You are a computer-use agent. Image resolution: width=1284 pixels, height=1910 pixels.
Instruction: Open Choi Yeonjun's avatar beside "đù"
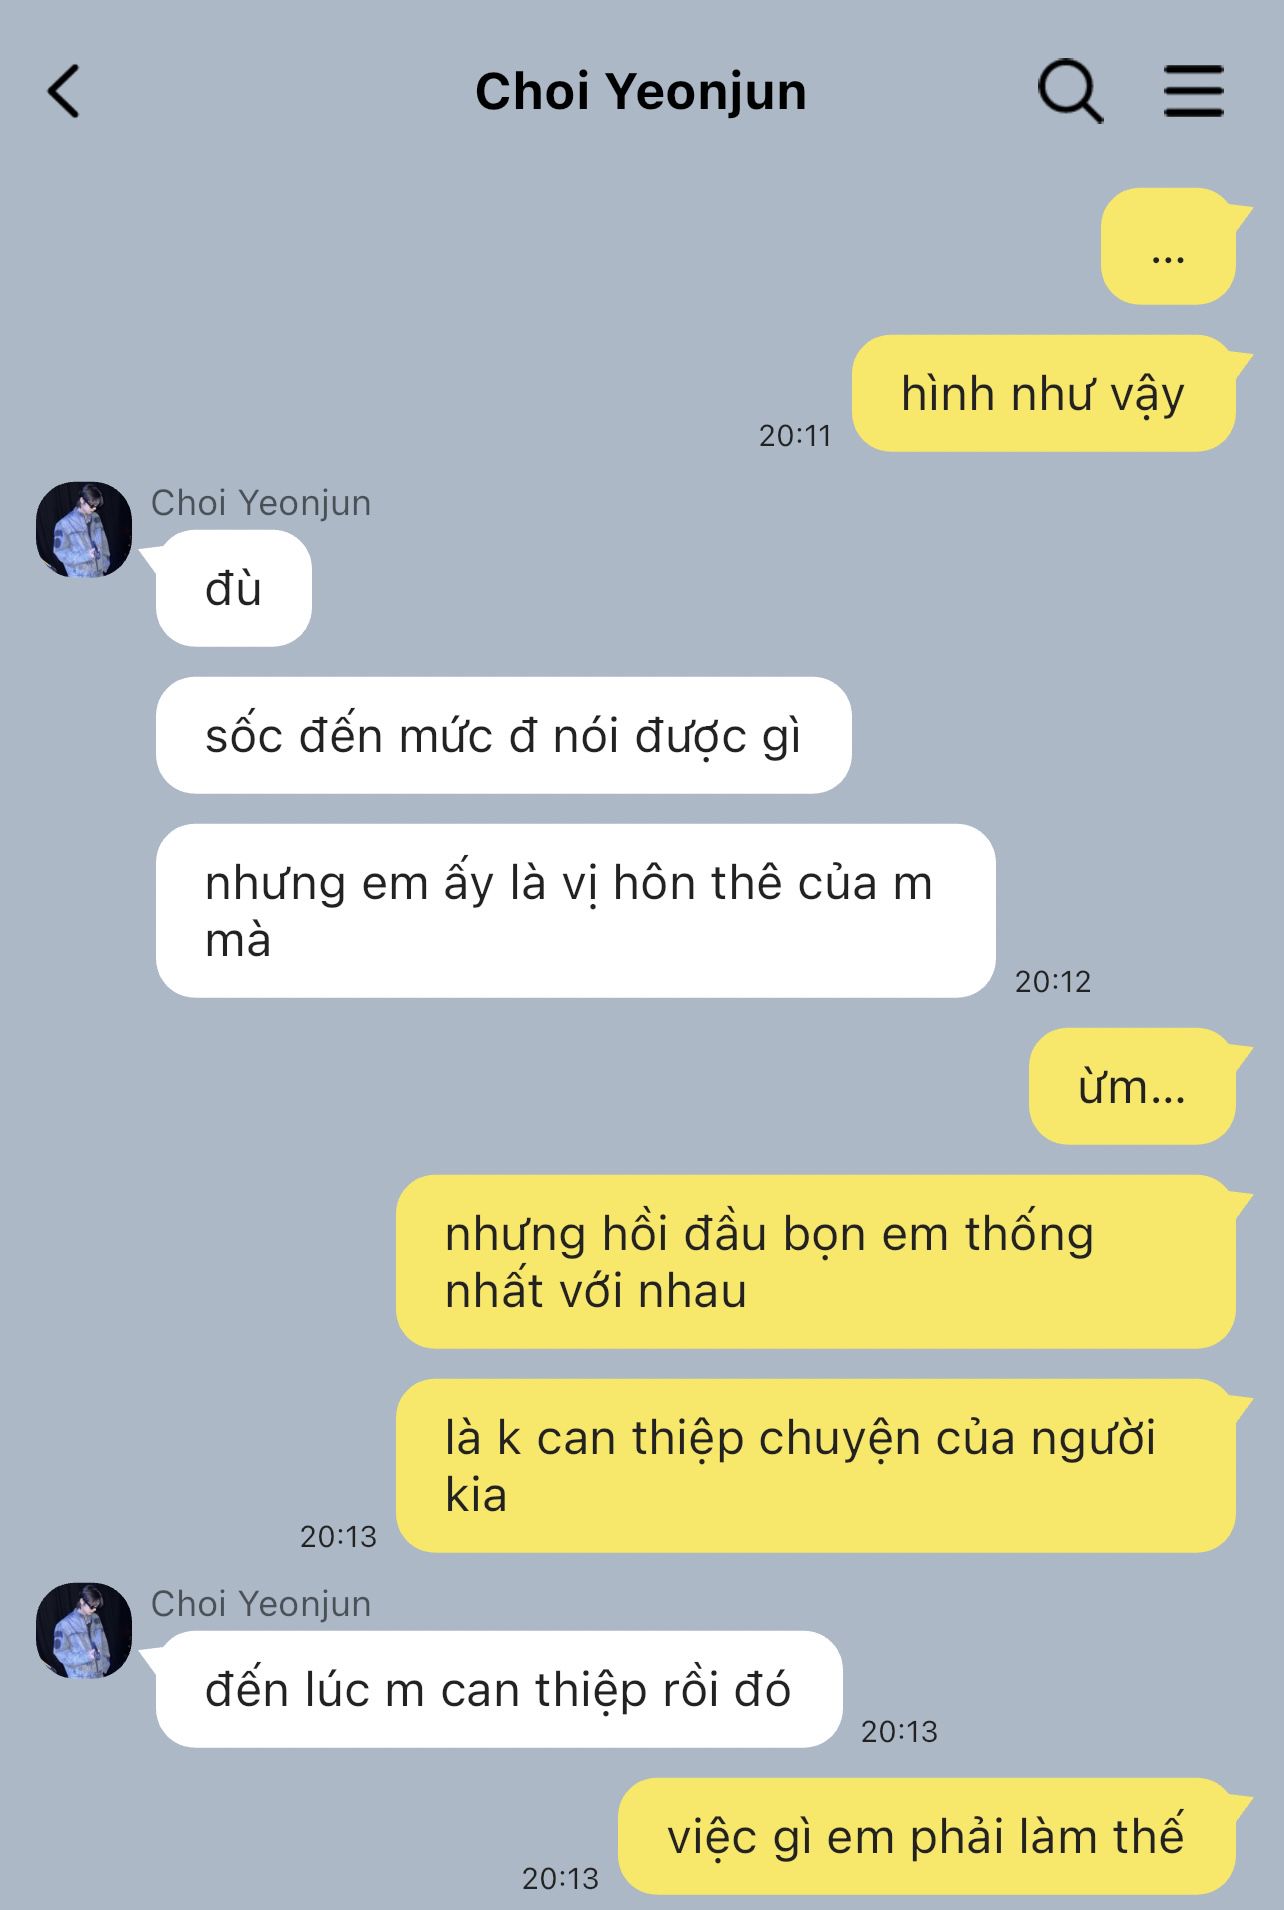pyautogui.click(x=84, y=530)
